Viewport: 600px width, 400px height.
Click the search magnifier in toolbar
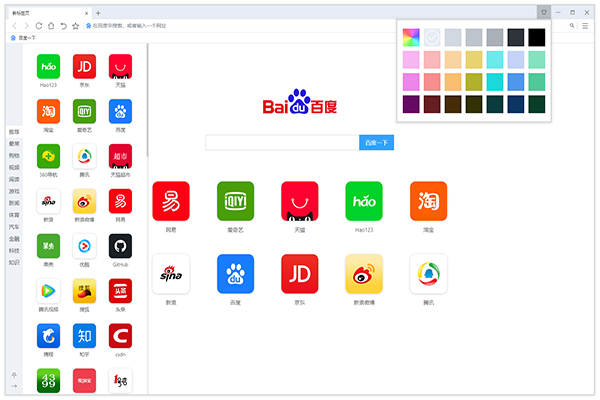tap(572, 26)
